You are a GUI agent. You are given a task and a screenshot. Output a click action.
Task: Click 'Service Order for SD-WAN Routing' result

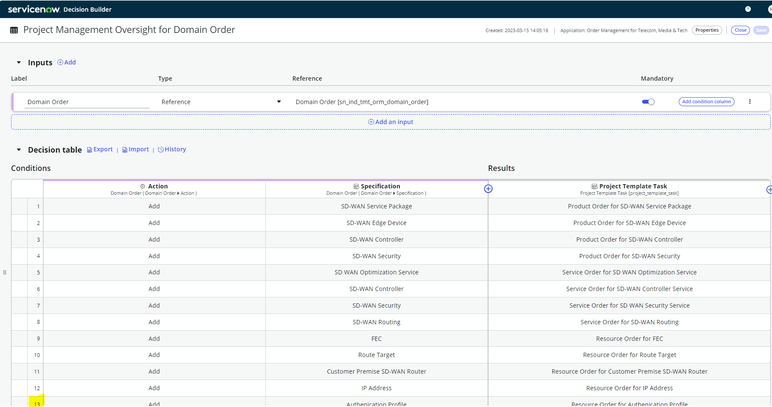point(629,322)
